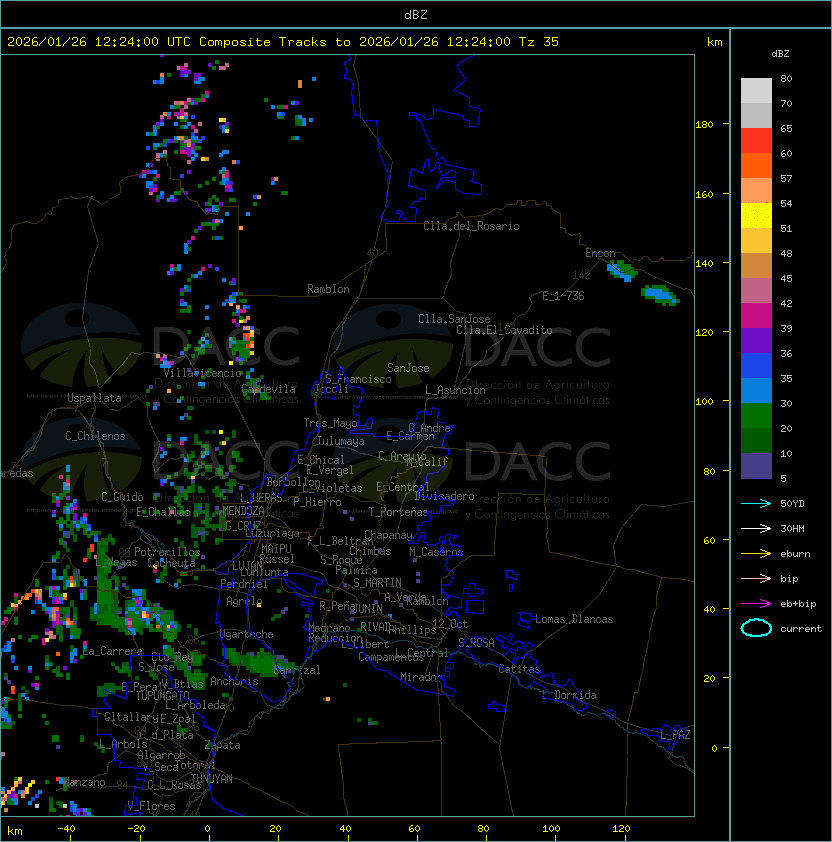Click the blue radar echo beside Encon
The width and height of the screenshot is (832, 842).
(x=621, y=271)
